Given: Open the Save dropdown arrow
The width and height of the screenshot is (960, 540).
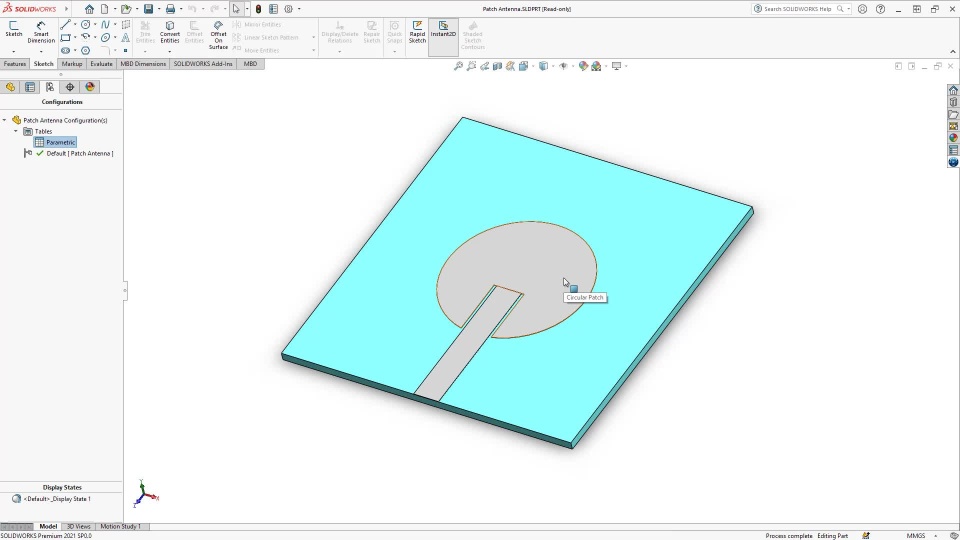Looking at the screenshot, I should (x=159, y=9).
